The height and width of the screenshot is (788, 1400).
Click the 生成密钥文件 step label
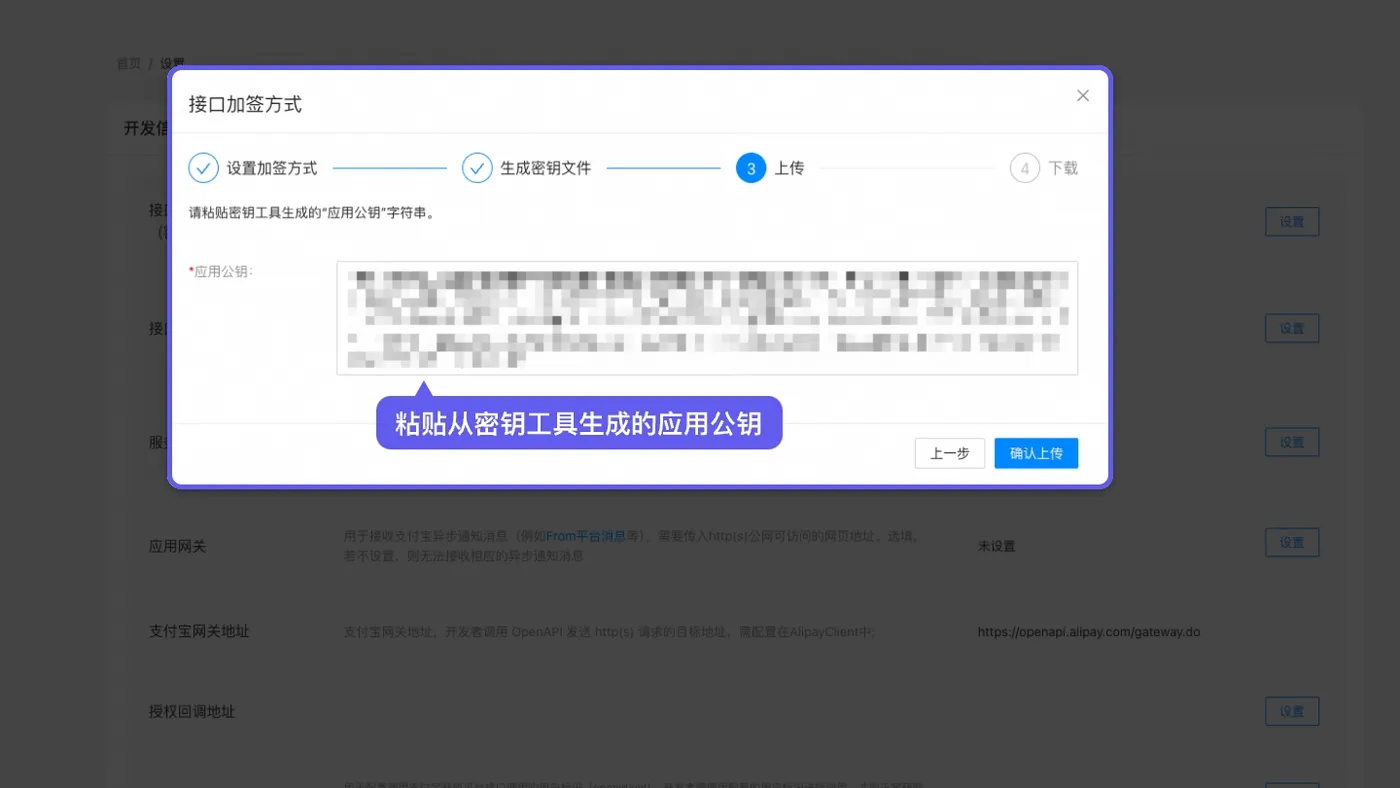tap(546, 168)
